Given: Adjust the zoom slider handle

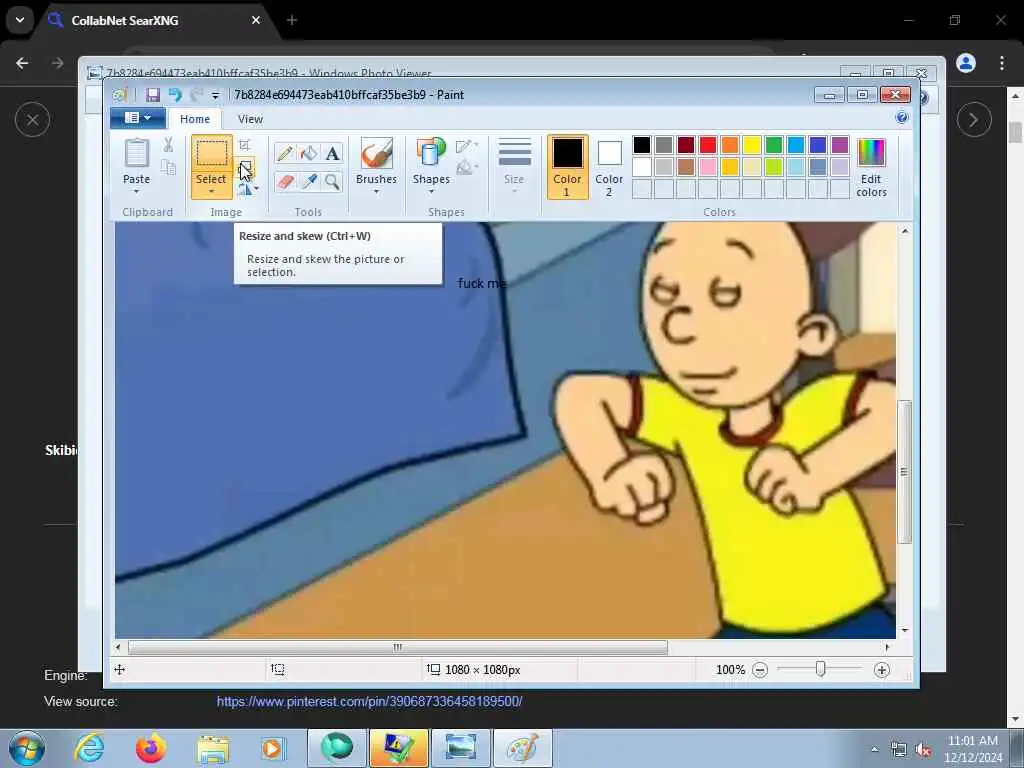Looking at the screenshot, I should point(820,669).
